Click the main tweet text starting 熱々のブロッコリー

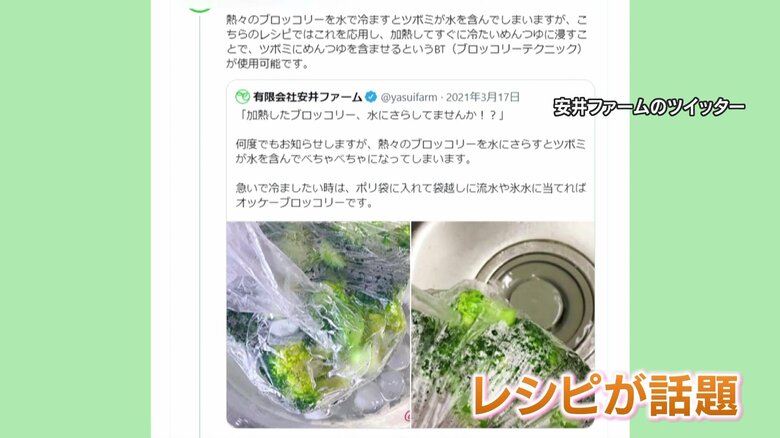tap(406, 42)
